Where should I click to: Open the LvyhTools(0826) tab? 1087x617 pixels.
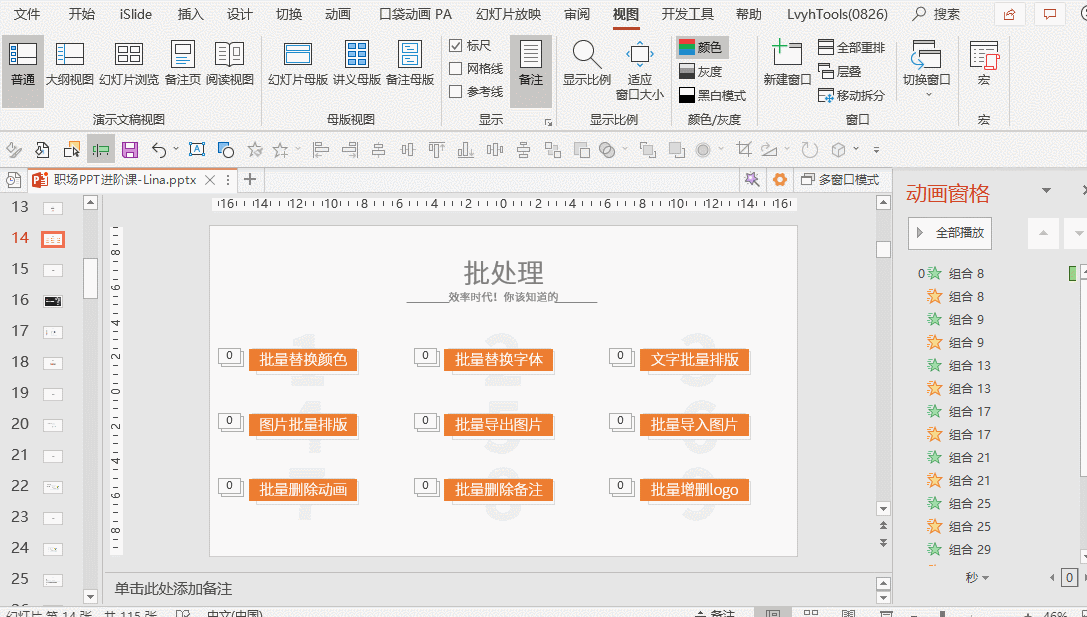837,15
